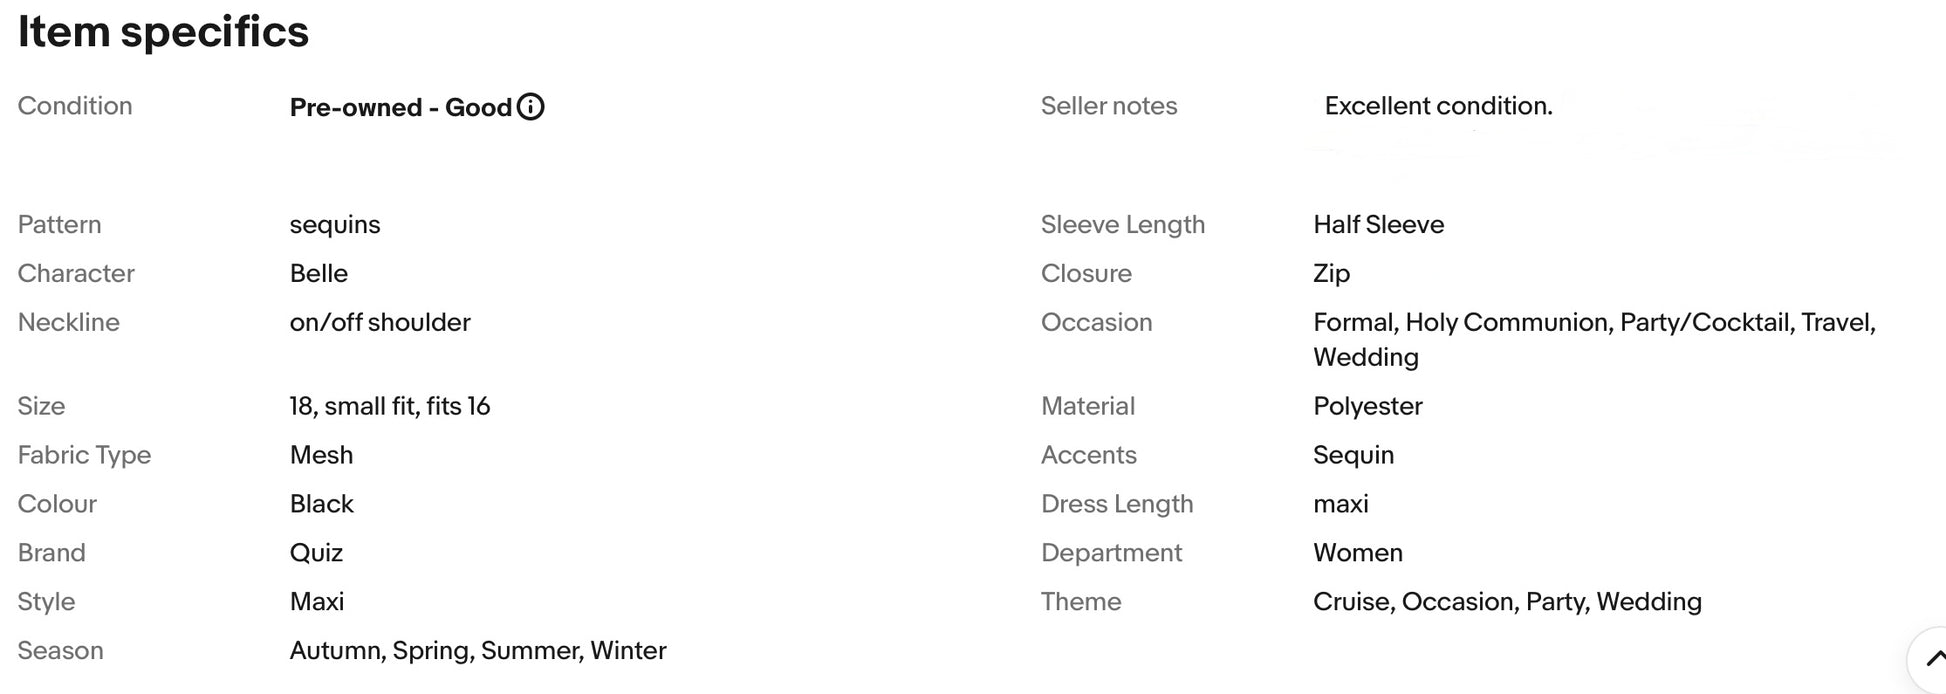Click the Women department value

[1358, 553]
